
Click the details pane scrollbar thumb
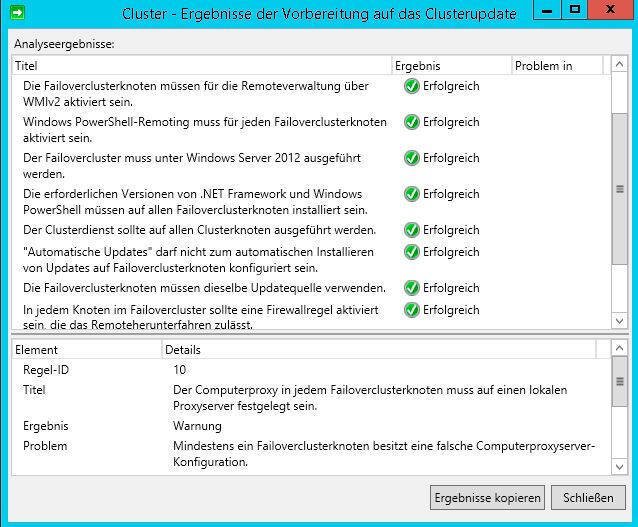tap(619, 381)
